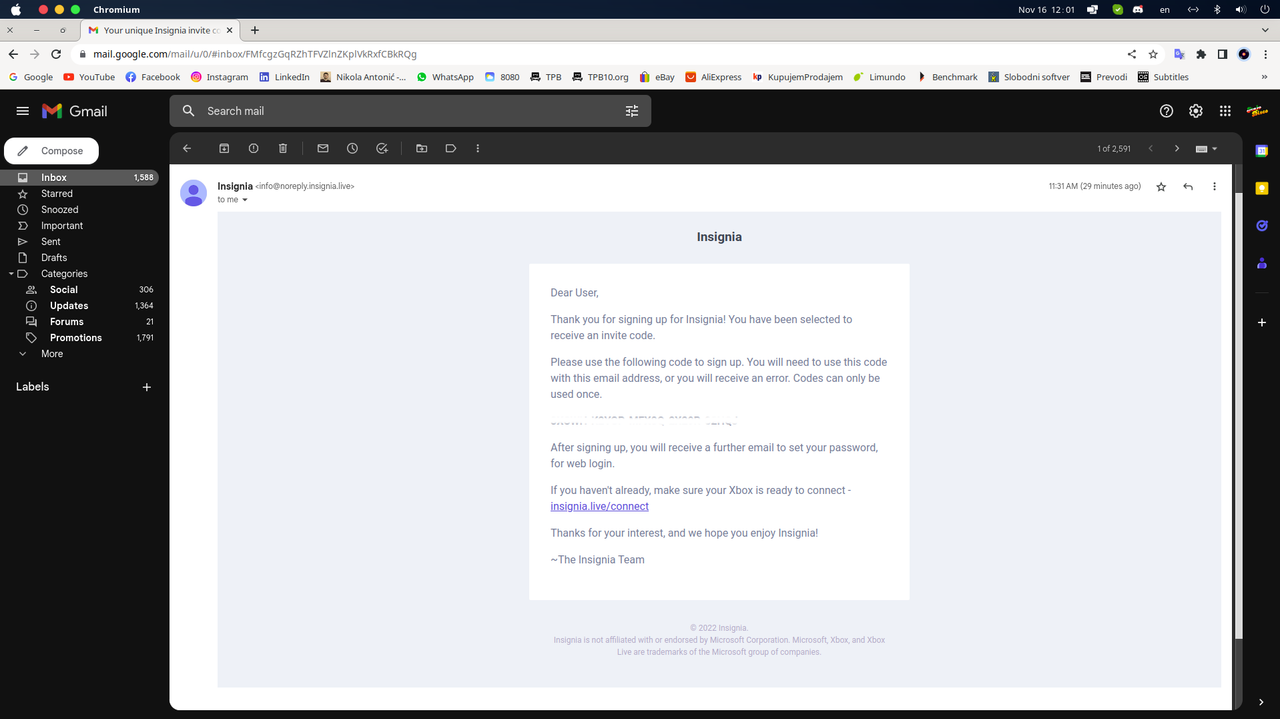This screenshot has width=1280, height=719.
Task: Star the Insignia message
Action: [1161, 187]
